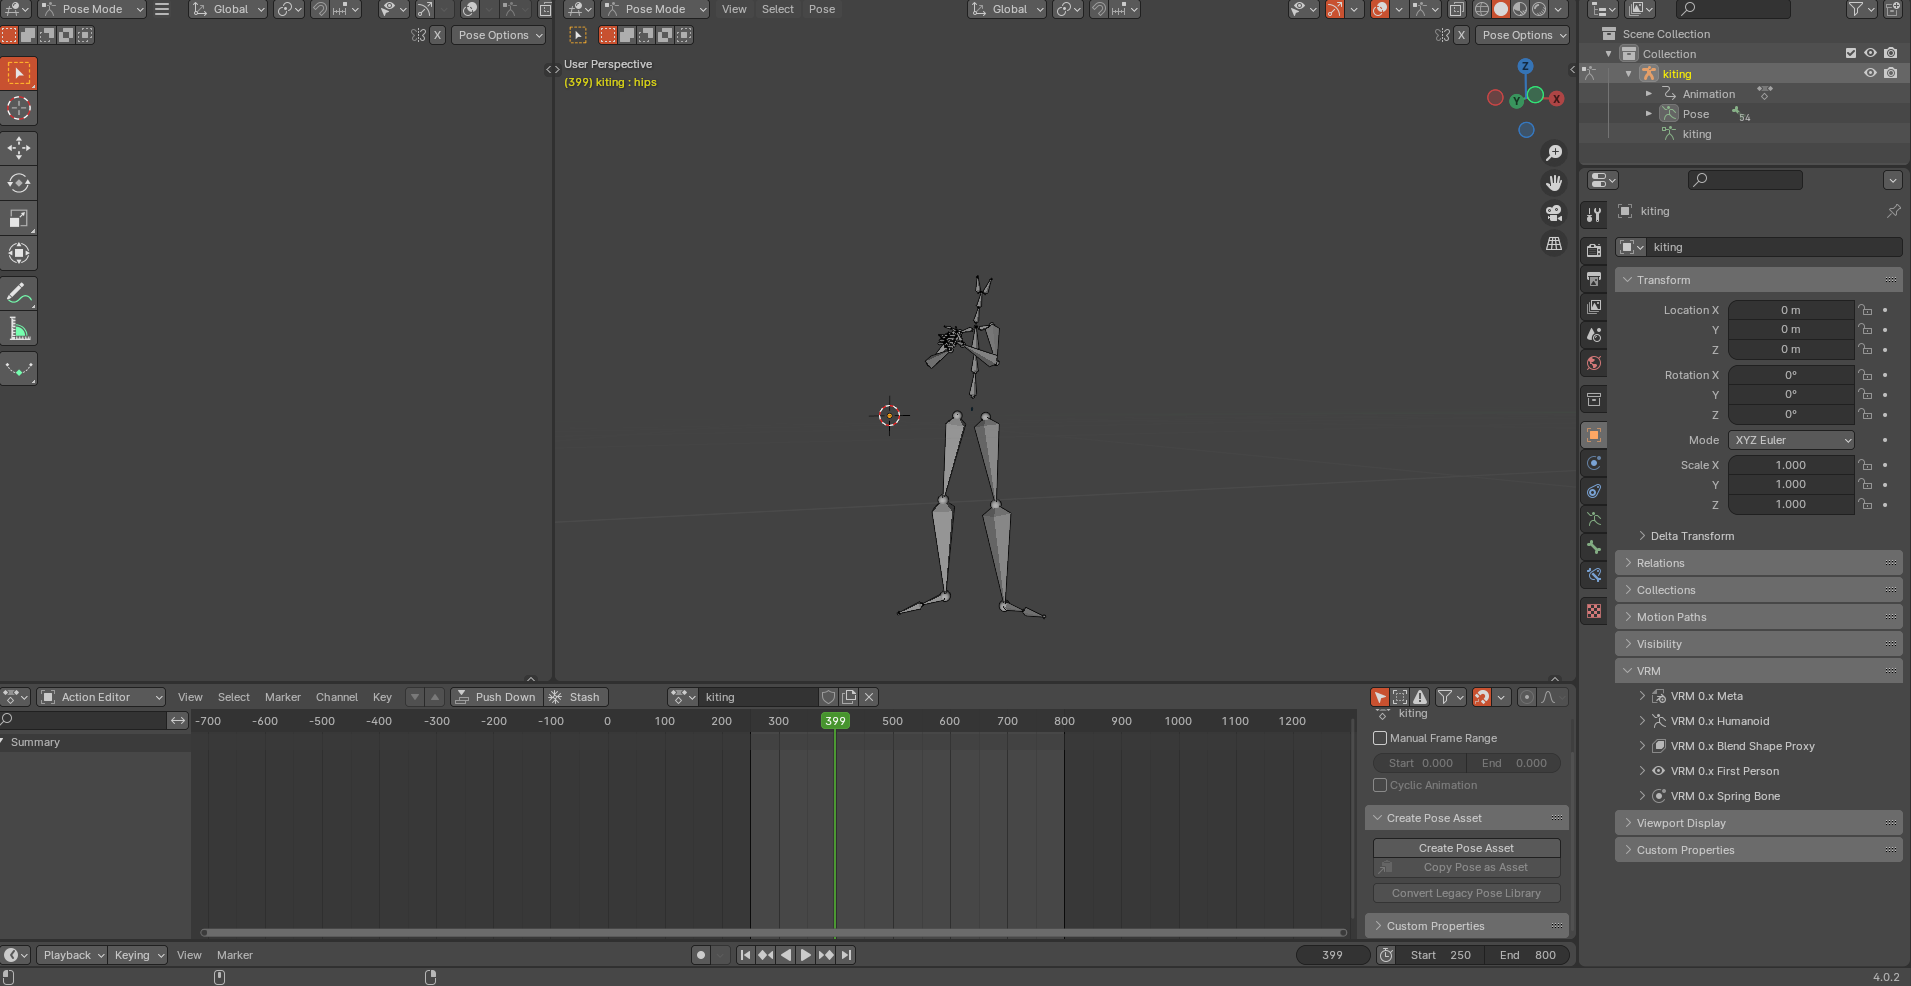
Task: Enable Manual Frame Range checkbox
Action: point(1380,738)
